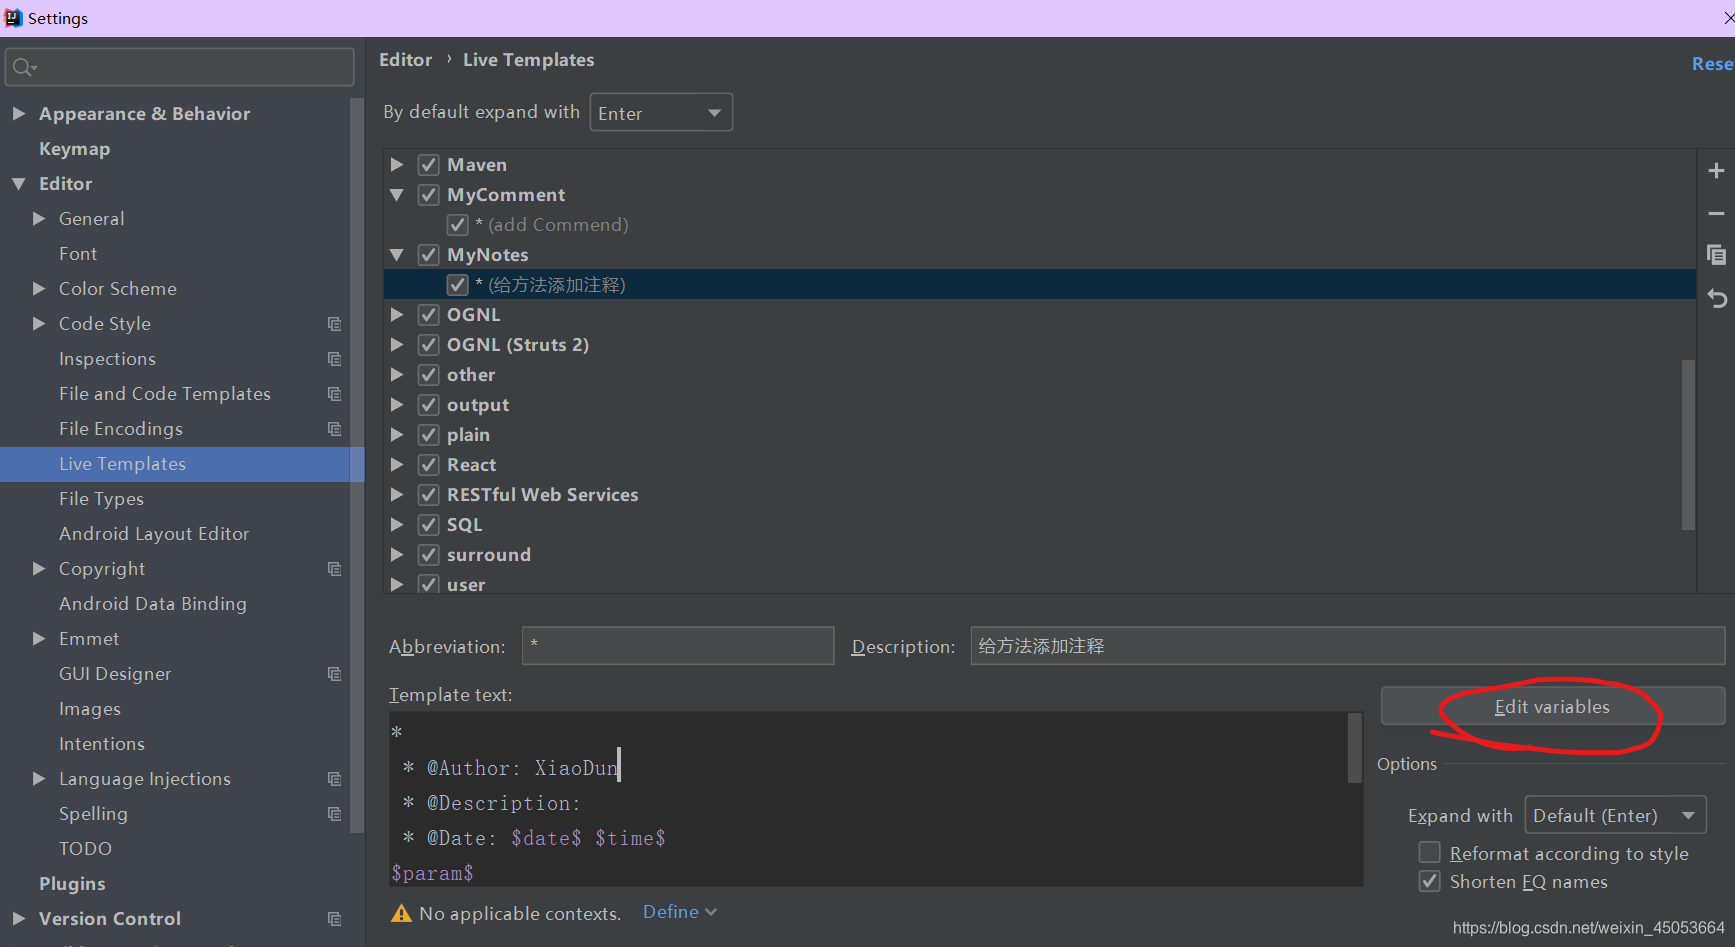Select the surround template group row
The image size is (1735, 947).
[x=1040, y=555]
